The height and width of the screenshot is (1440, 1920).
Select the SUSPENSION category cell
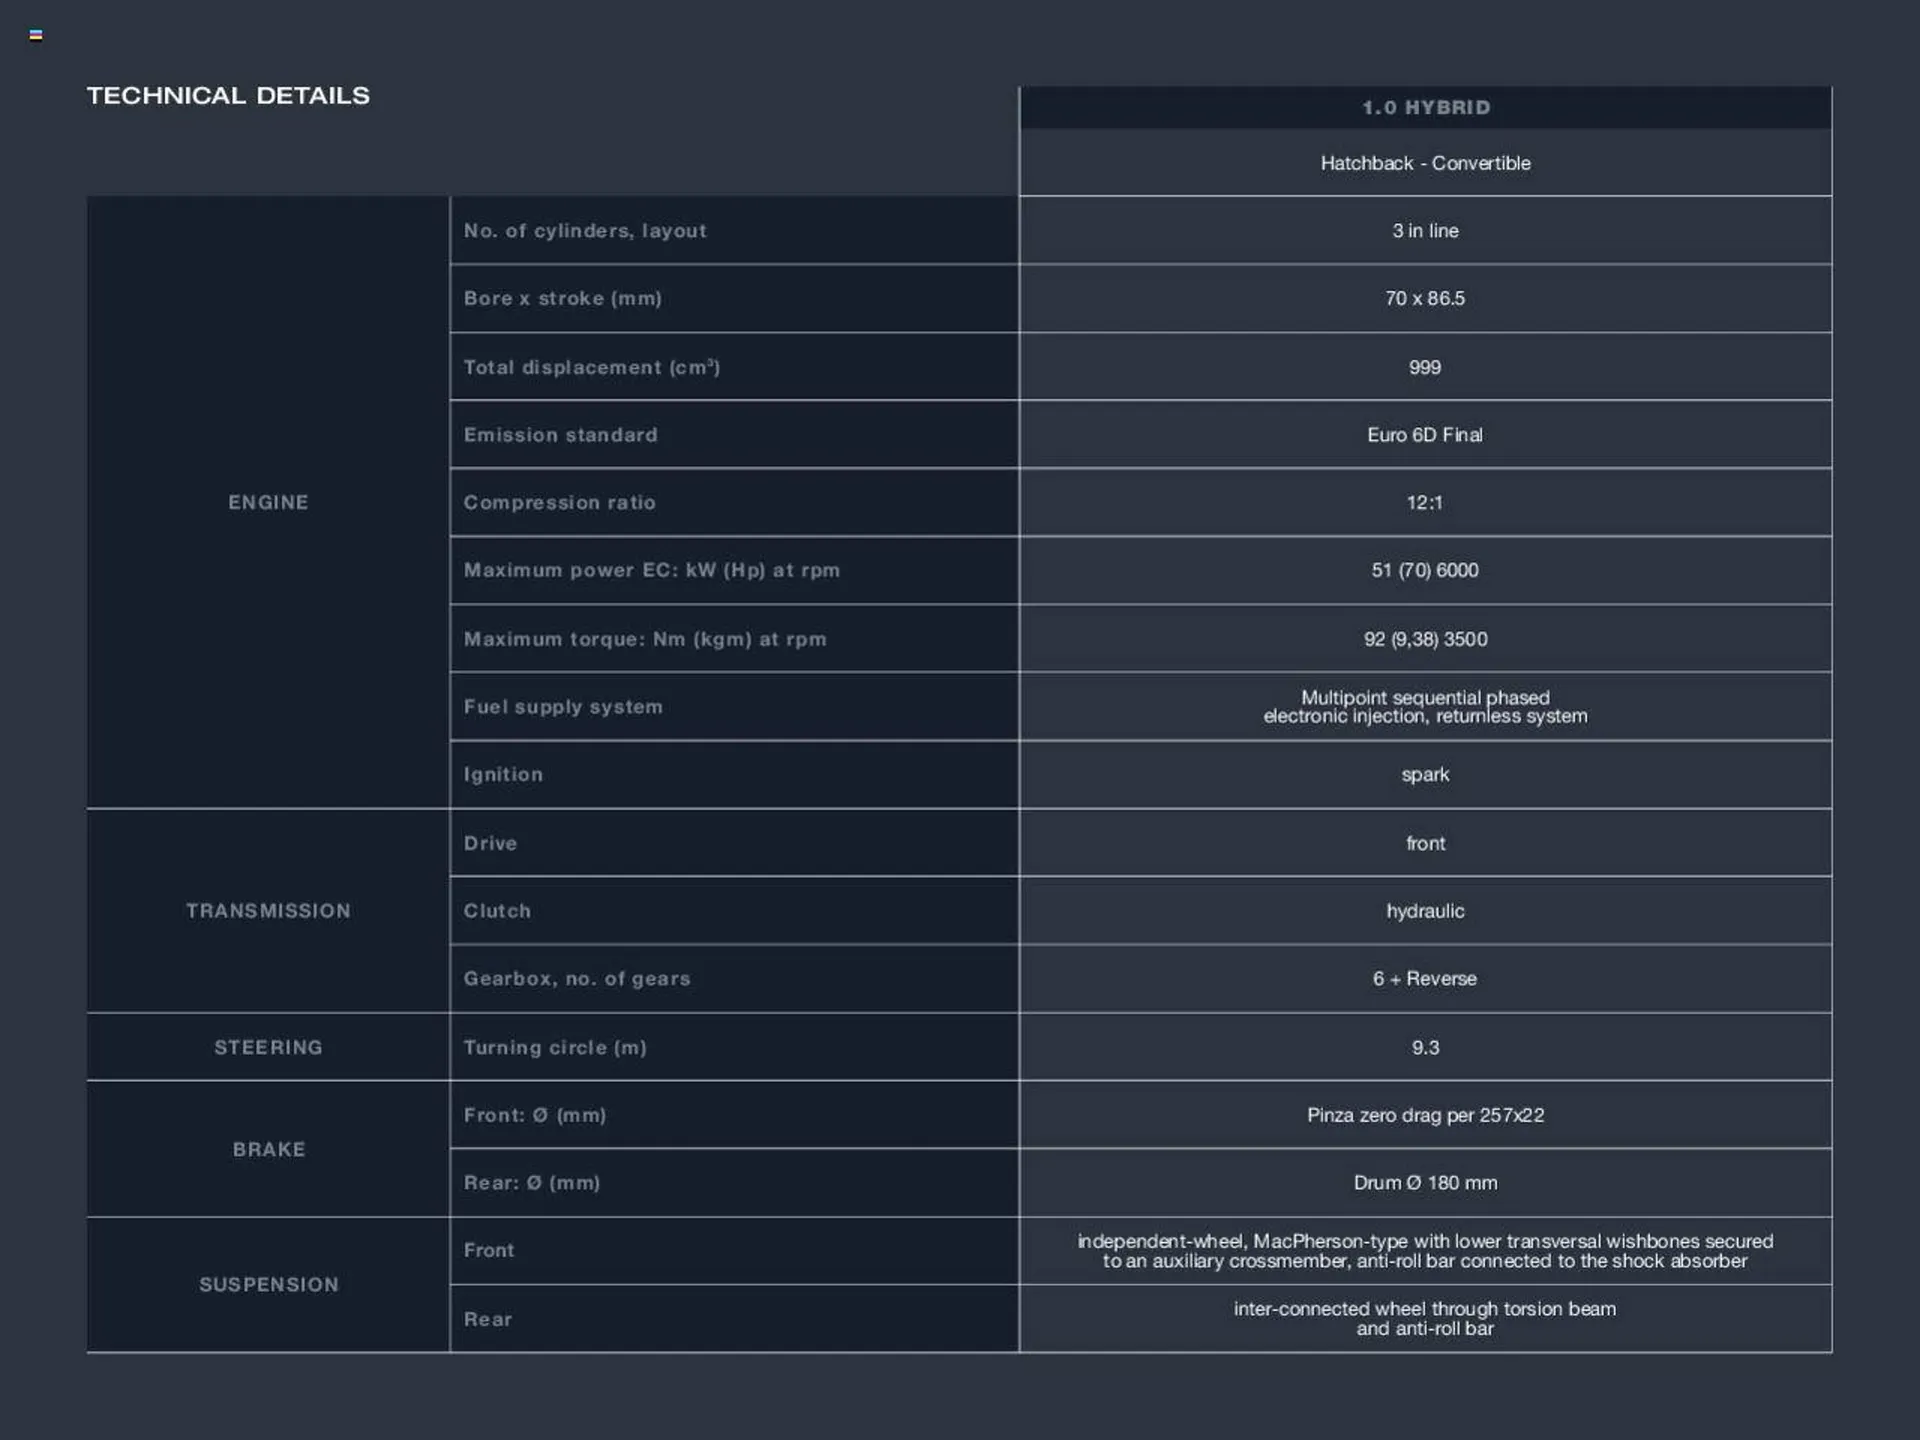(x=268, y=1284)
